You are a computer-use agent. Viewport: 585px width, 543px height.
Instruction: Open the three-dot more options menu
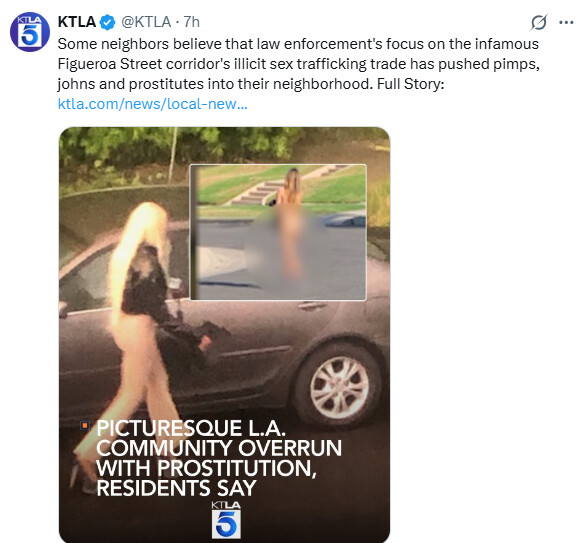pyautogui.click(x=566, y=22)
